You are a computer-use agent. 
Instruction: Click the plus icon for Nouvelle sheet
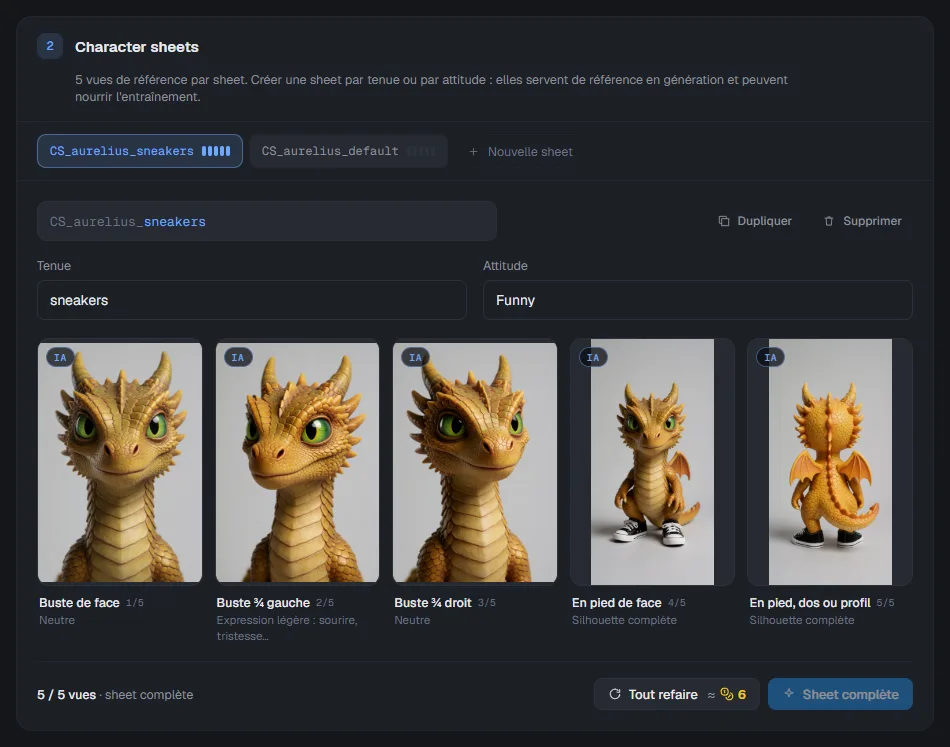click(x=473, y=151)
